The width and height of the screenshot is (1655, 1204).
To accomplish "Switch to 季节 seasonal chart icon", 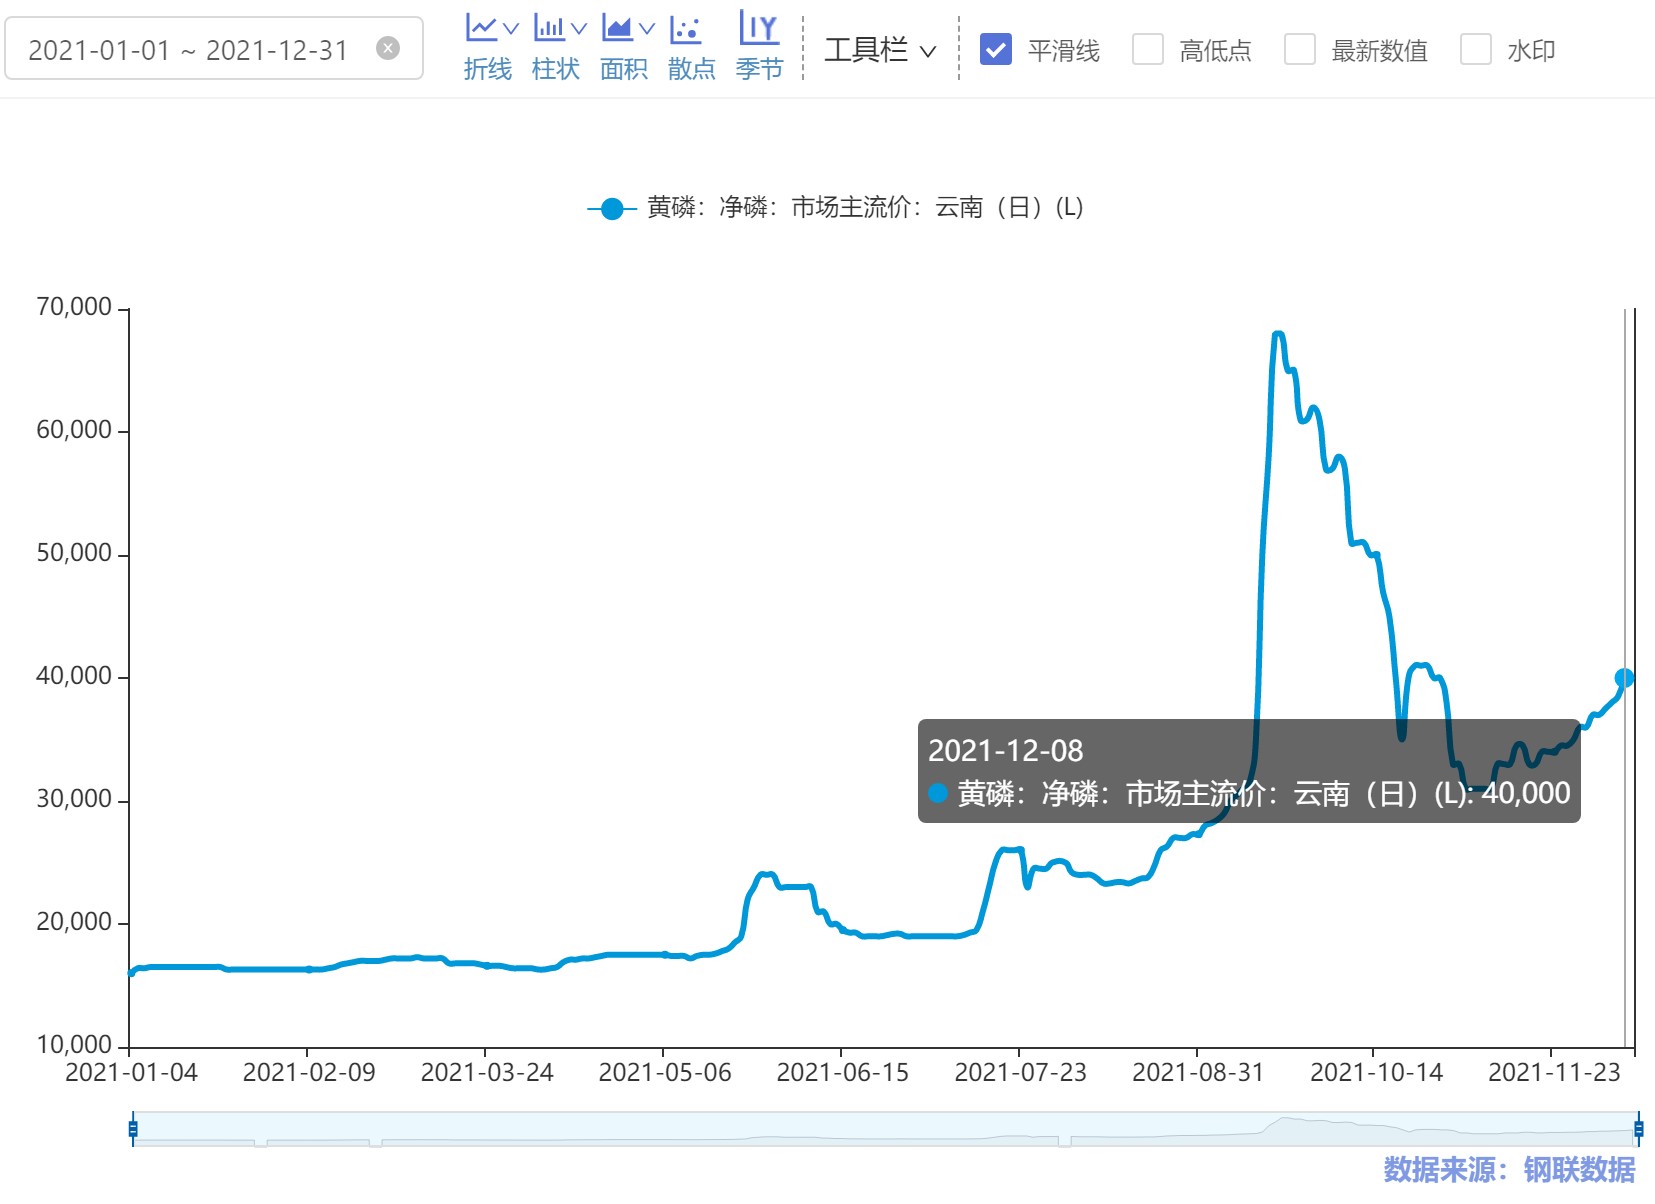I will pyautogui.click(x=759, y=28).
